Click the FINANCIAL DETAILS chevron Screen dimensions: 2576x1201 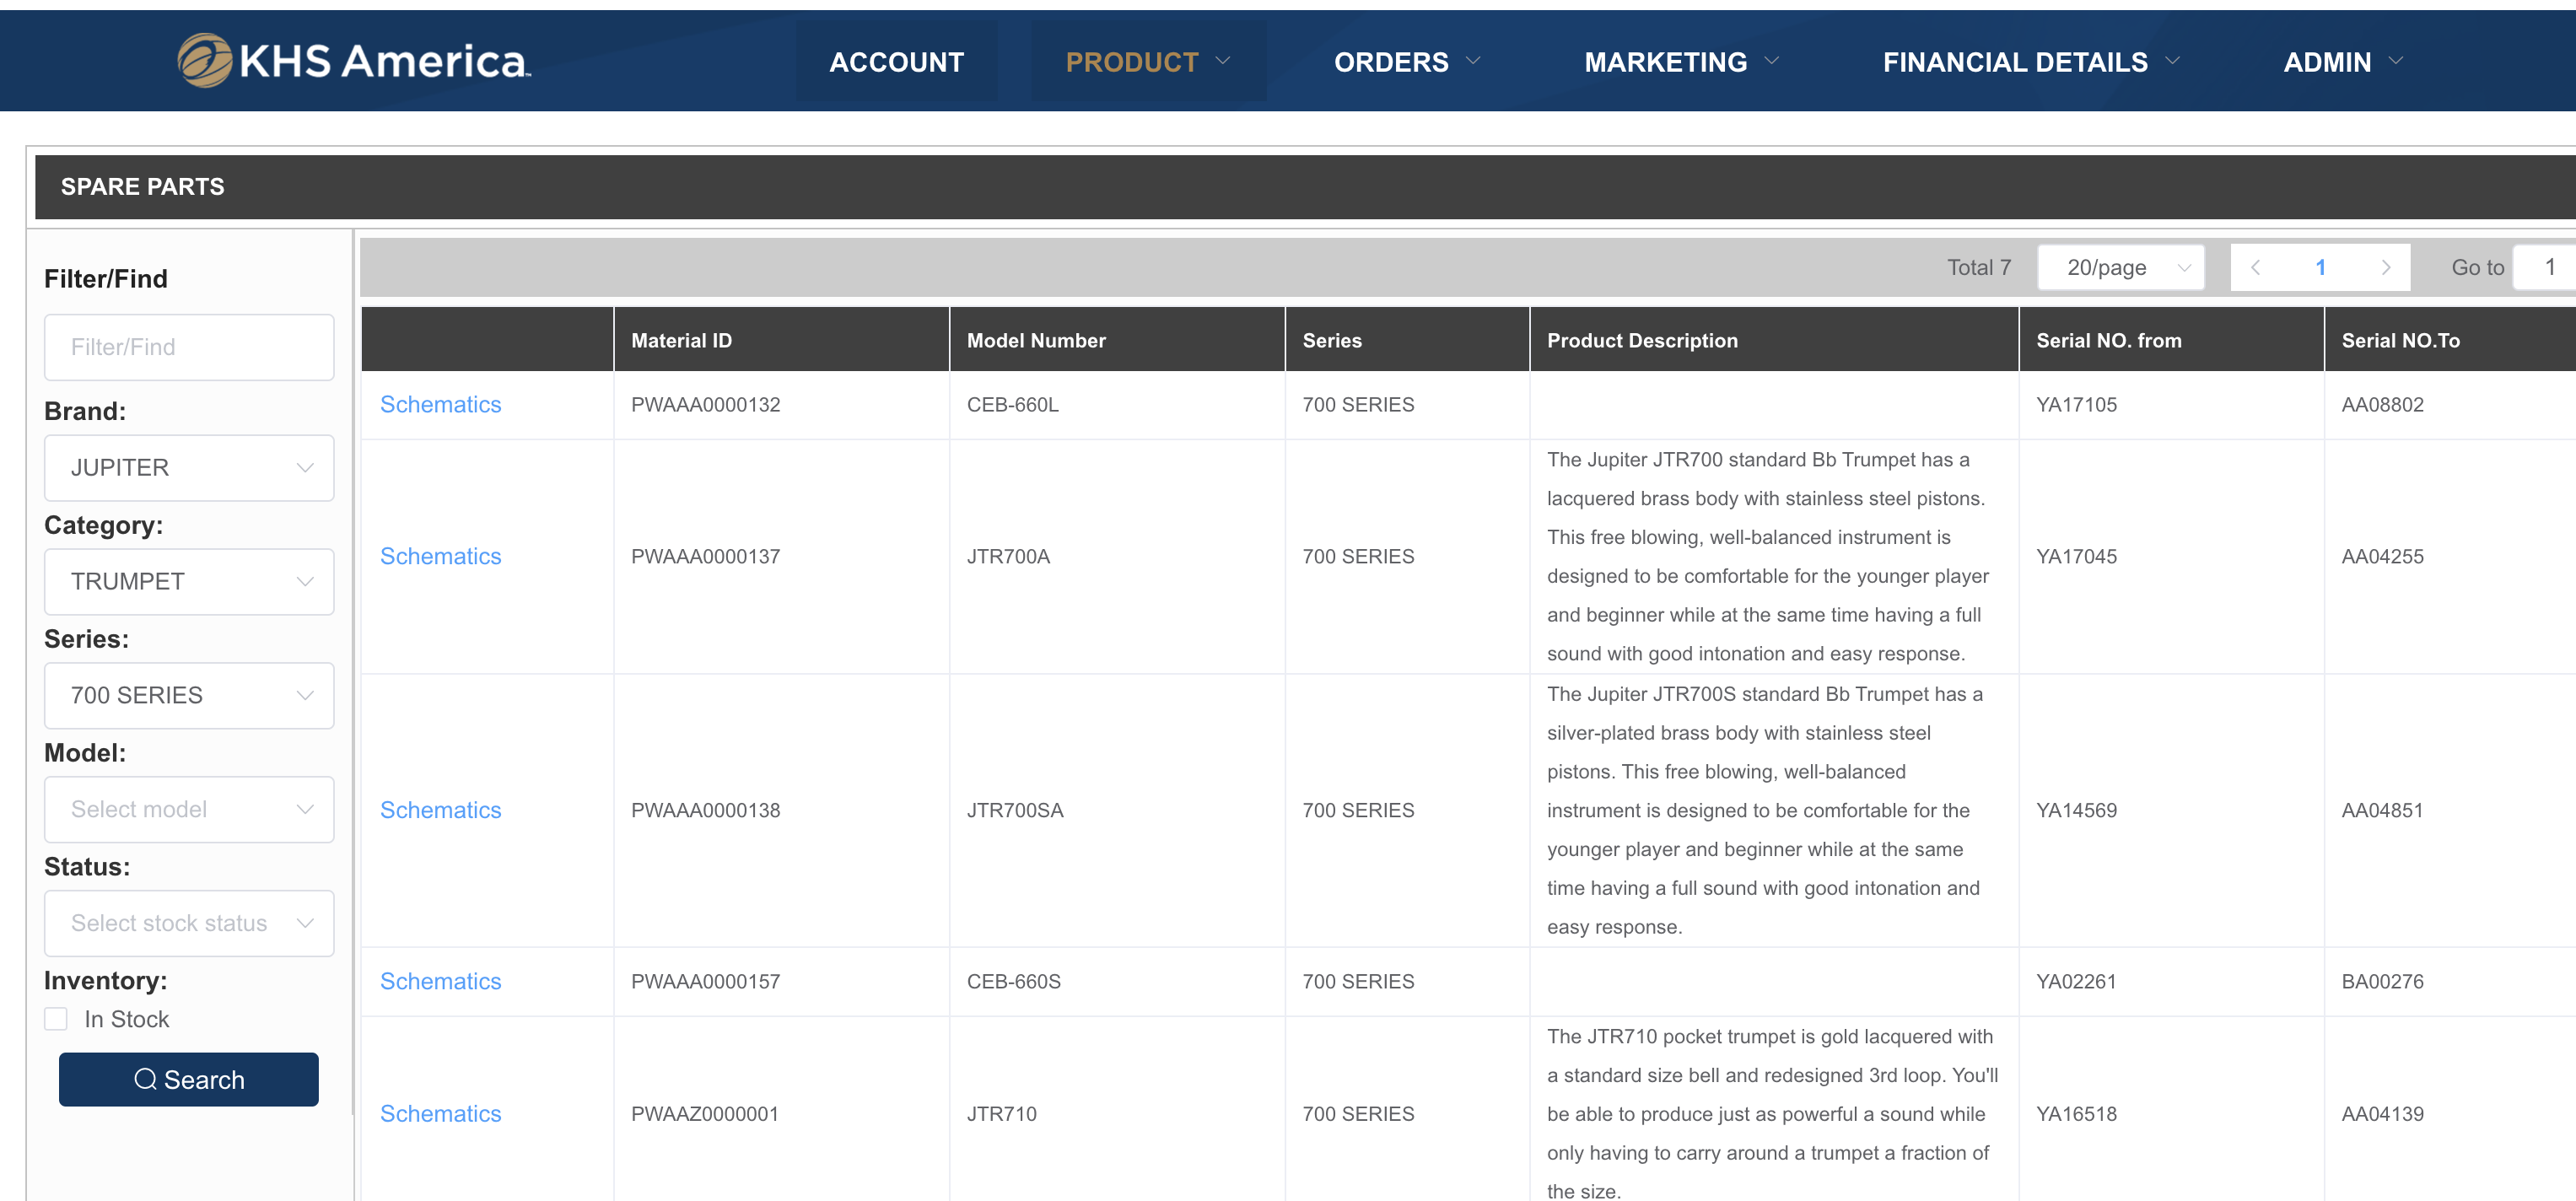click(x=2173, y=61)
